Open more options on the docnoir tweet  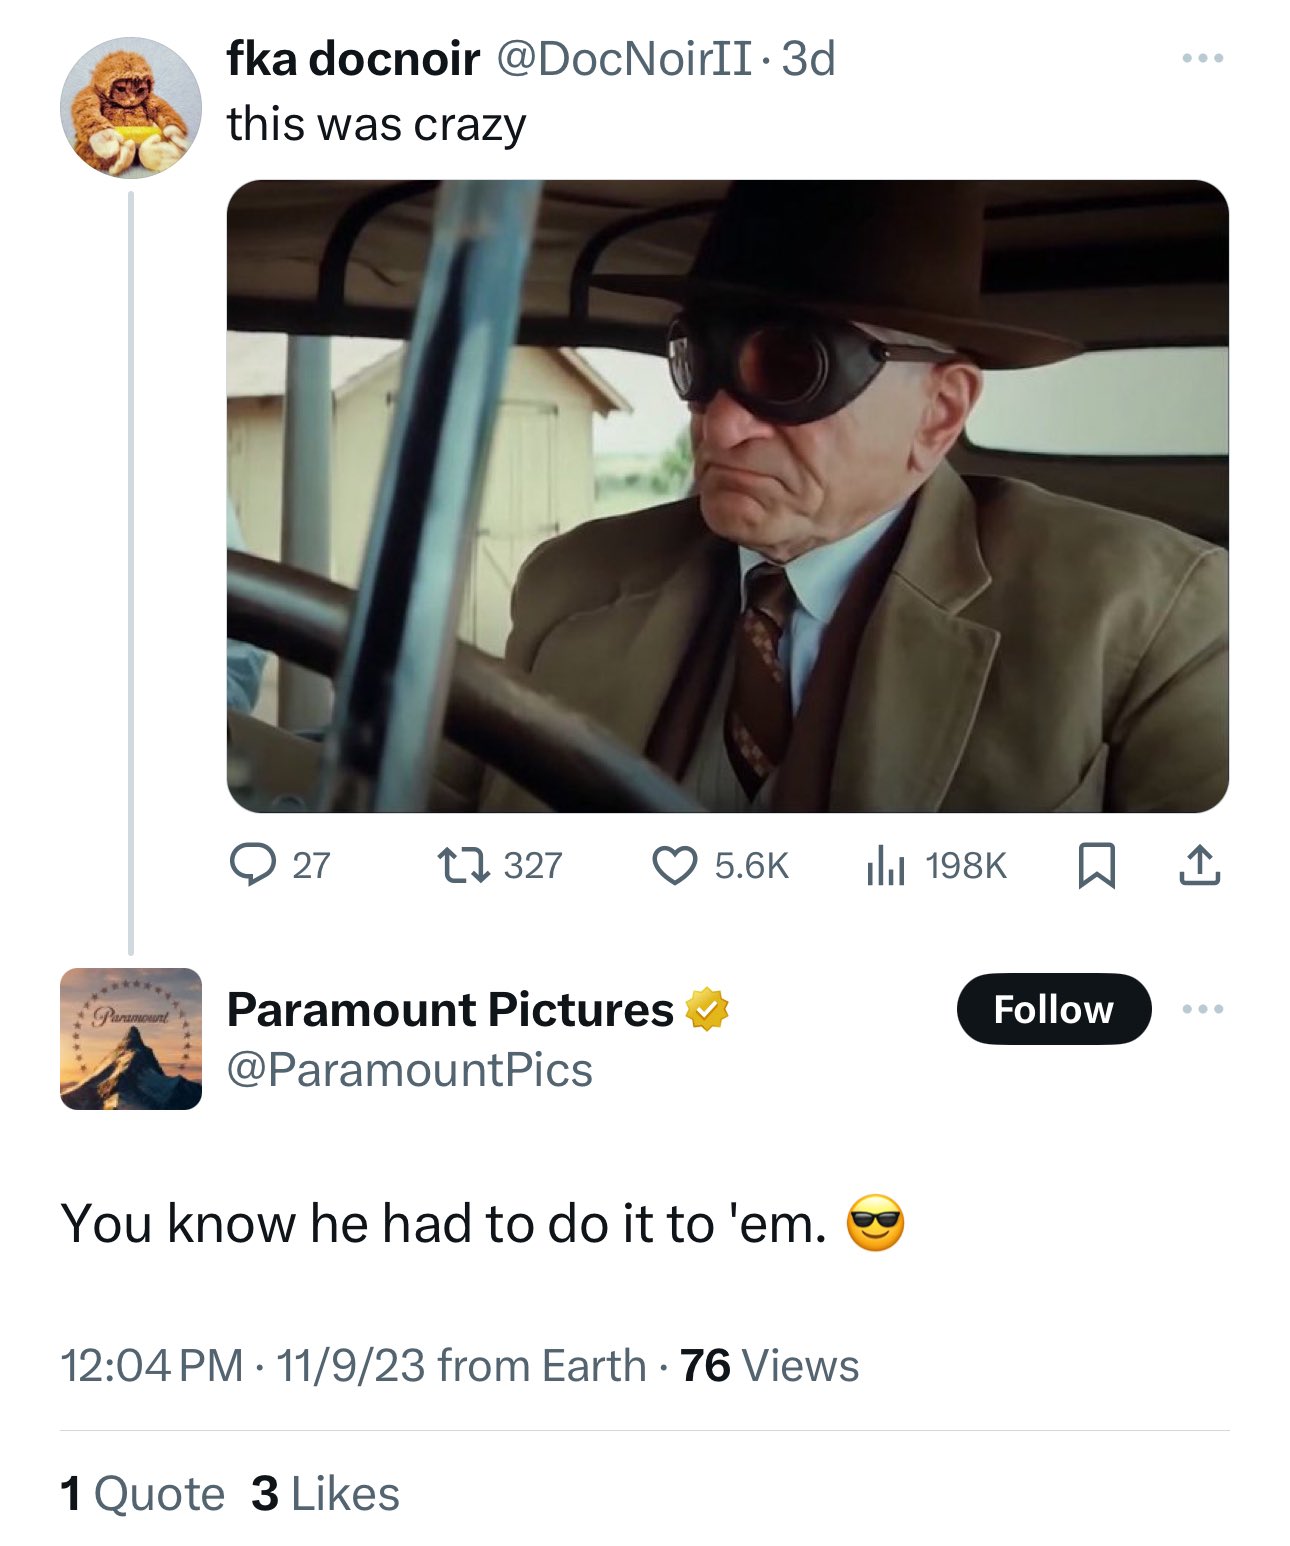1202,59
